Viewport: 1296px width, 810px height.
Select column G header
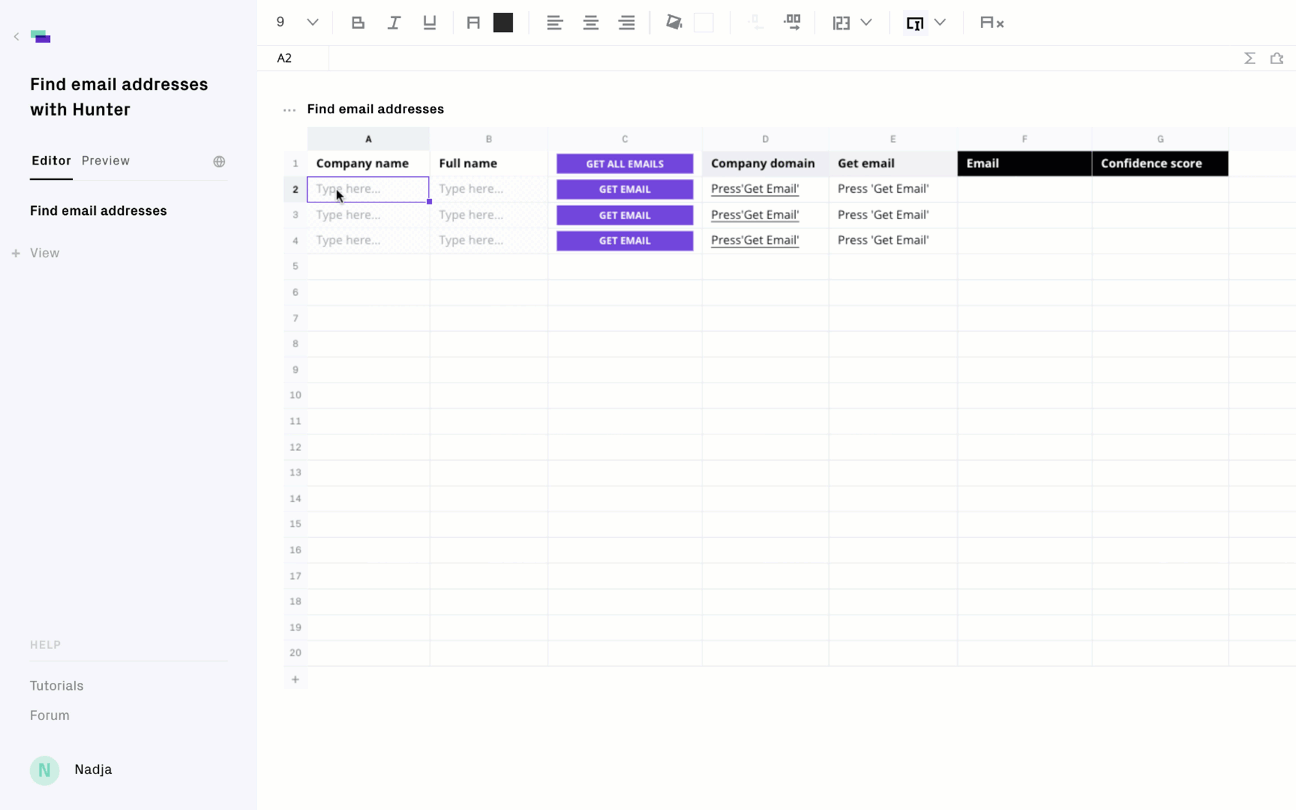[x=1160, y=139]
